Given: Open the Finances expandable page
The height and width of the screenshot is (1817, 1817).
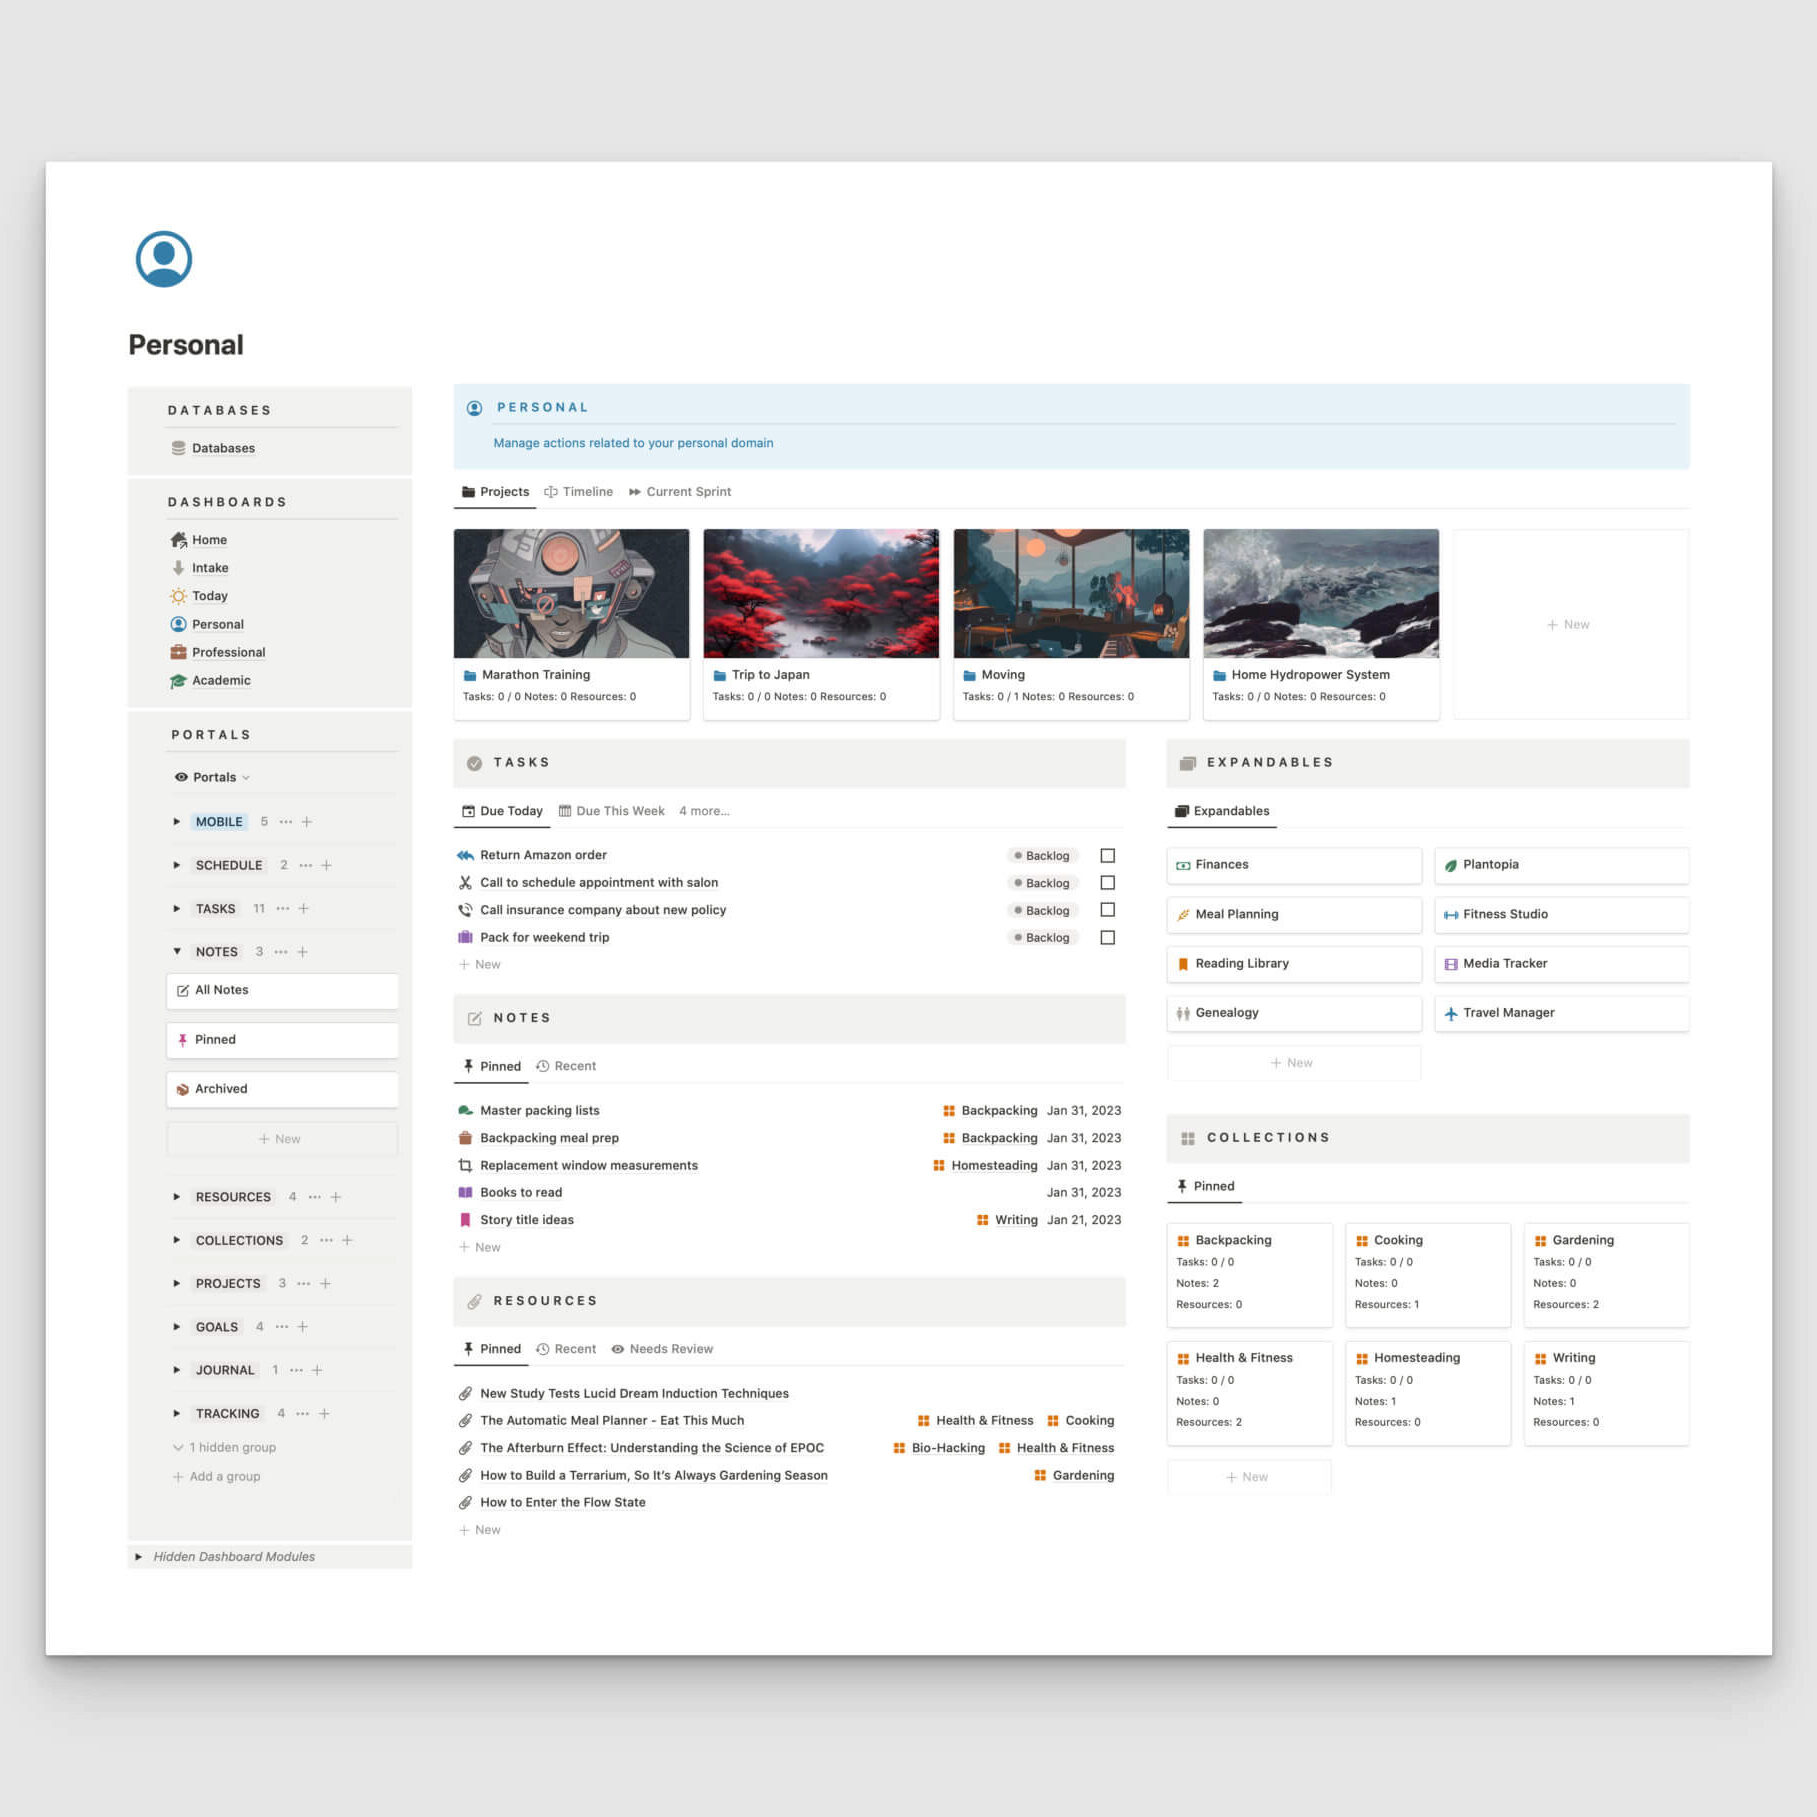Looking at the screenshot, I should pos(1293,865).
